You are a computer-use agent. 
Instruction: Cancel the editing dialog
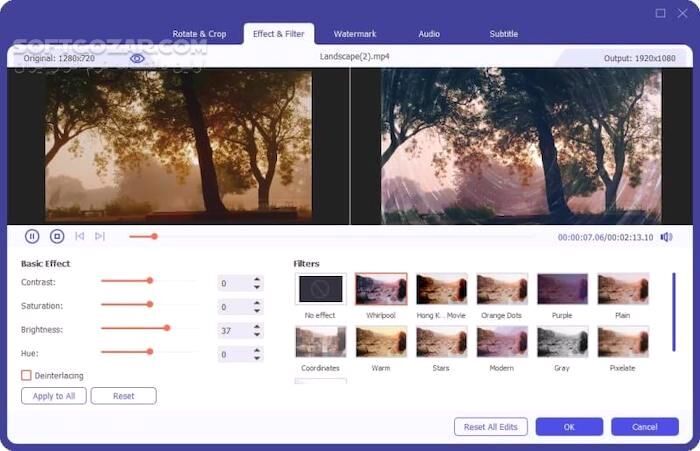pyautogui.click(x=645, y=427)
